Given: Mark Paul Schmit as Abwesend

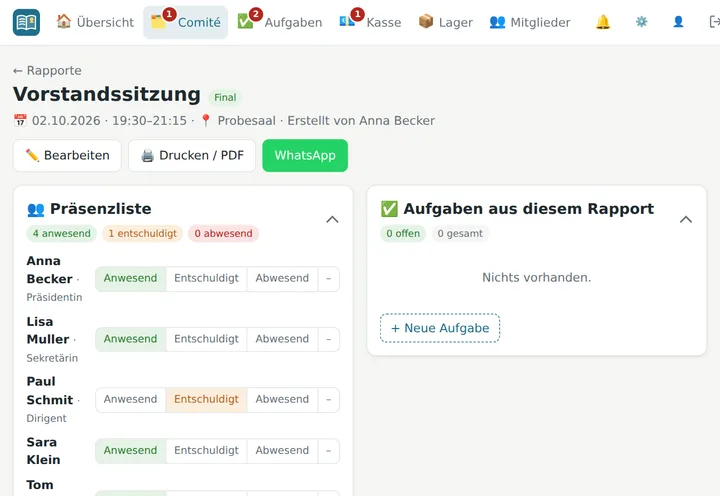Looking at the screenshot, I should pos(282,400).
